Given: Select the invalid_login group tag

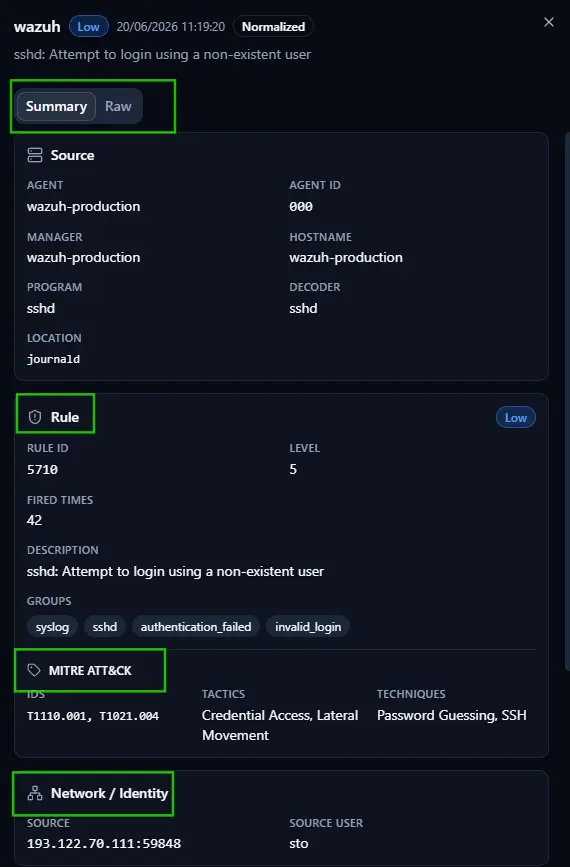Looking at the screenshot, I should click(x=308, y=627).
